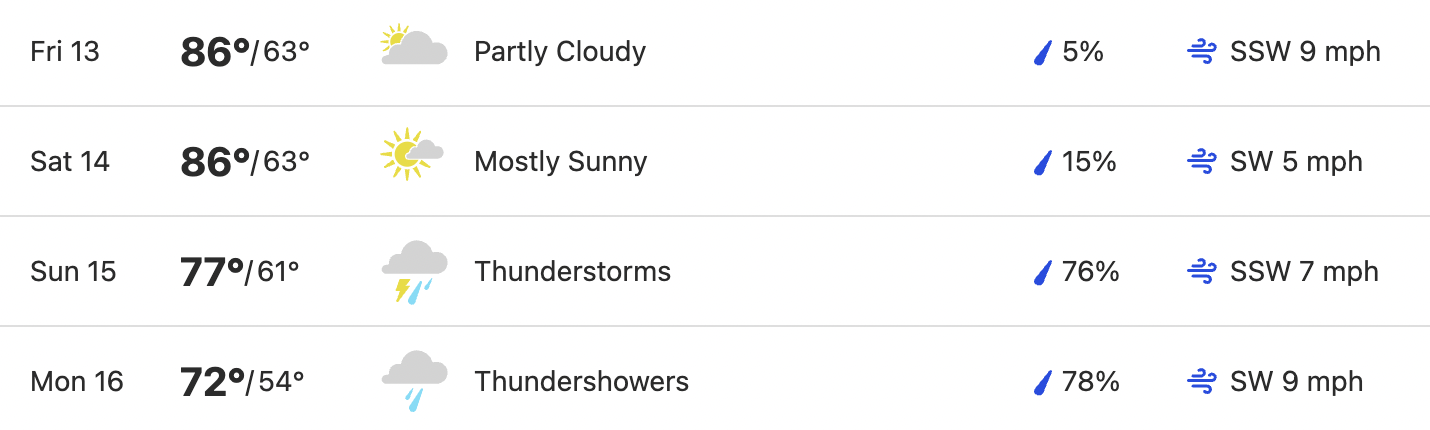Select the Thunderstorms condition text
The image size is (1430, 430).
[x=573, y=272]
